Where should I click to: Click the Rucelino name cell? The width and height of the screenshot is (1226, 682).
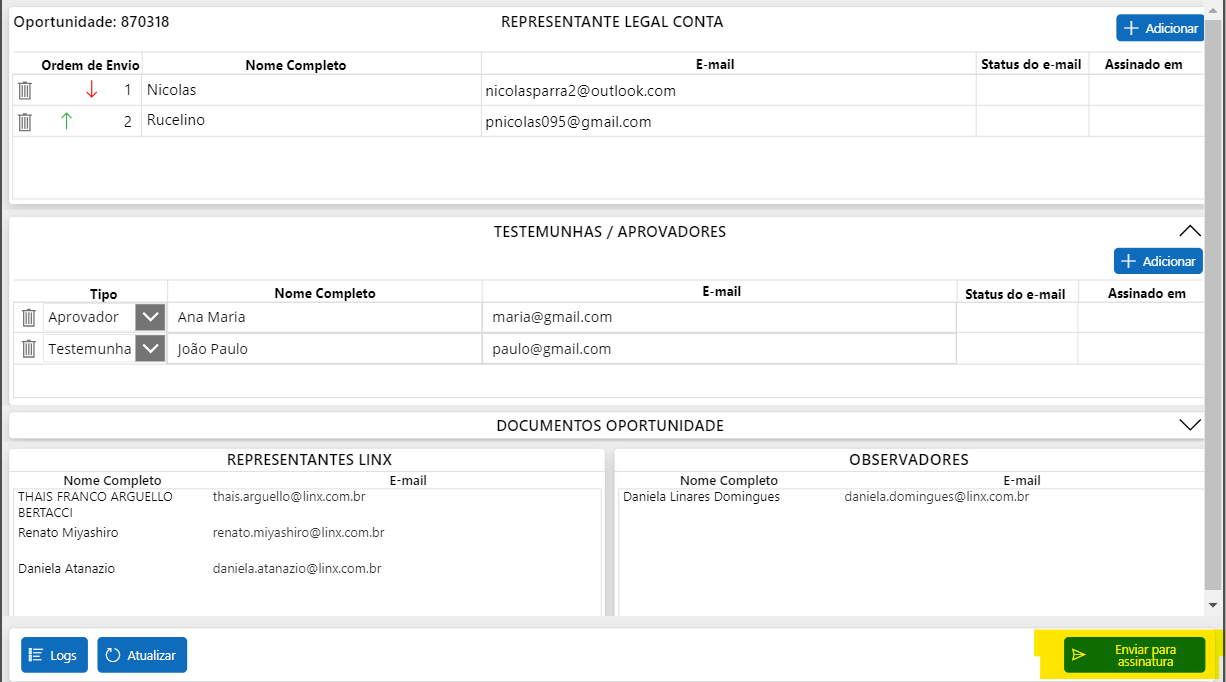311,121
